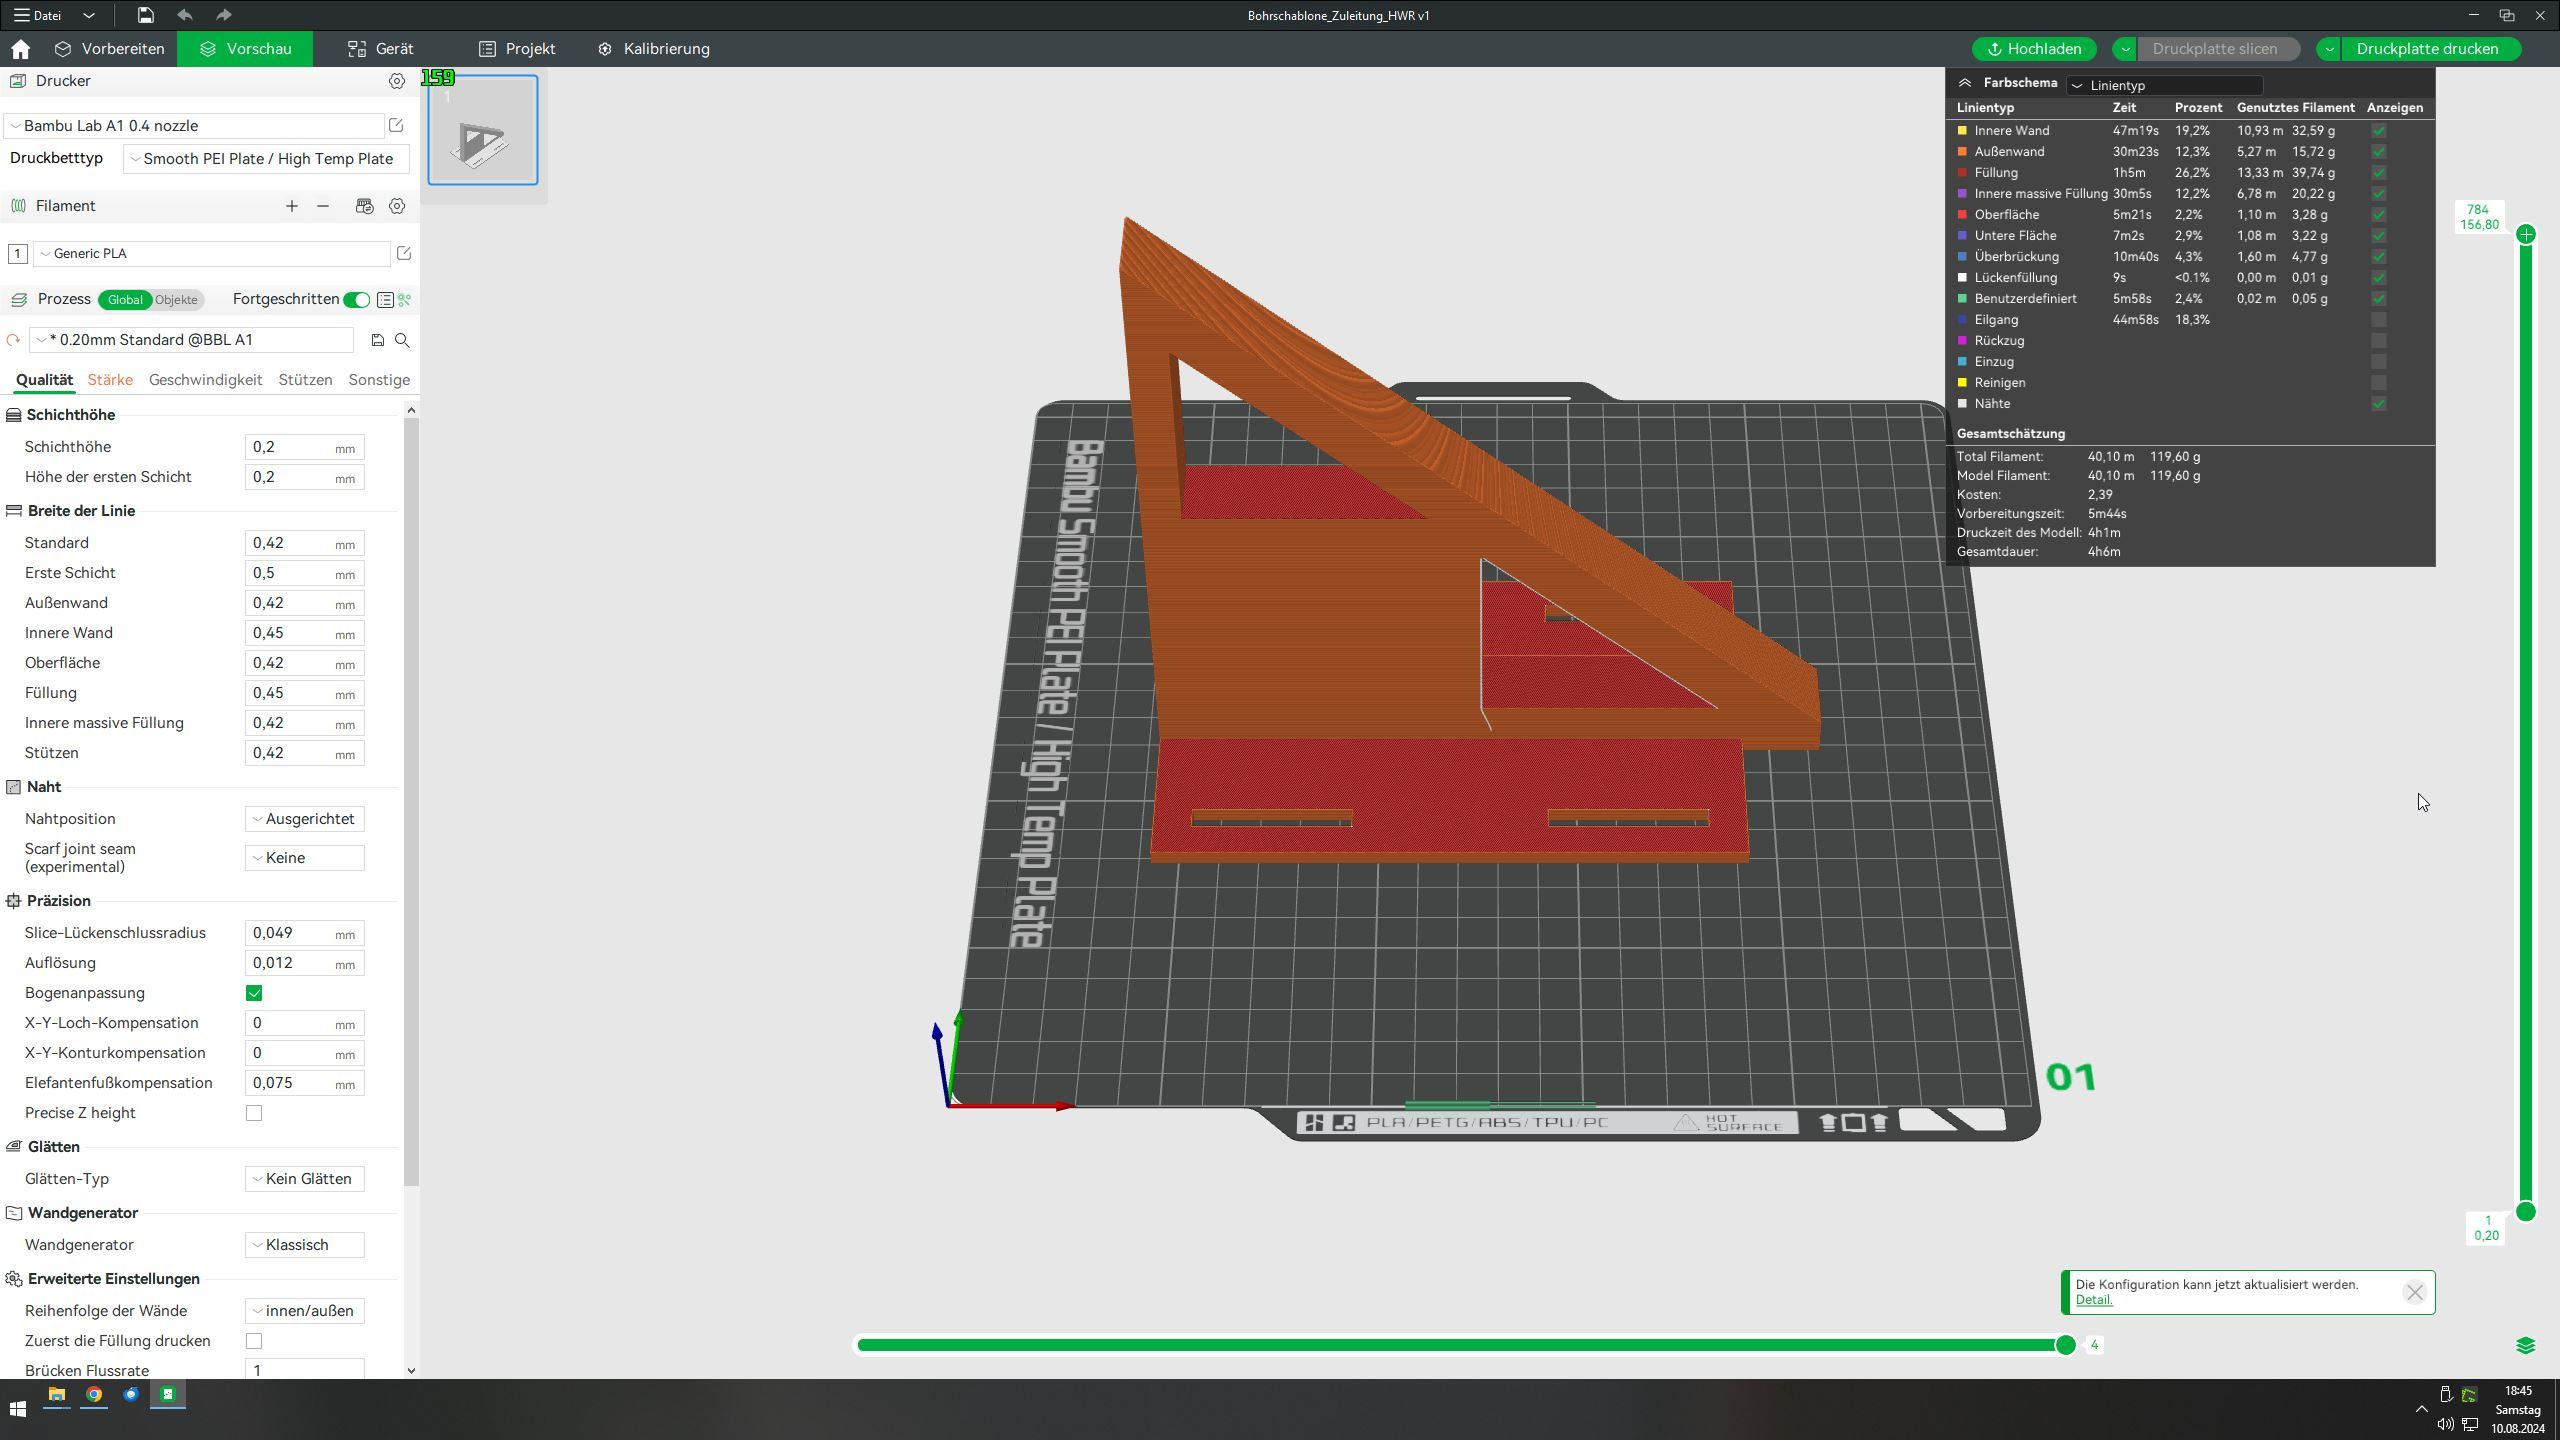Open the Detail link in notification
Image resolution: width=2560 pixels, height=1440 pixels.
[2093, 1300]
